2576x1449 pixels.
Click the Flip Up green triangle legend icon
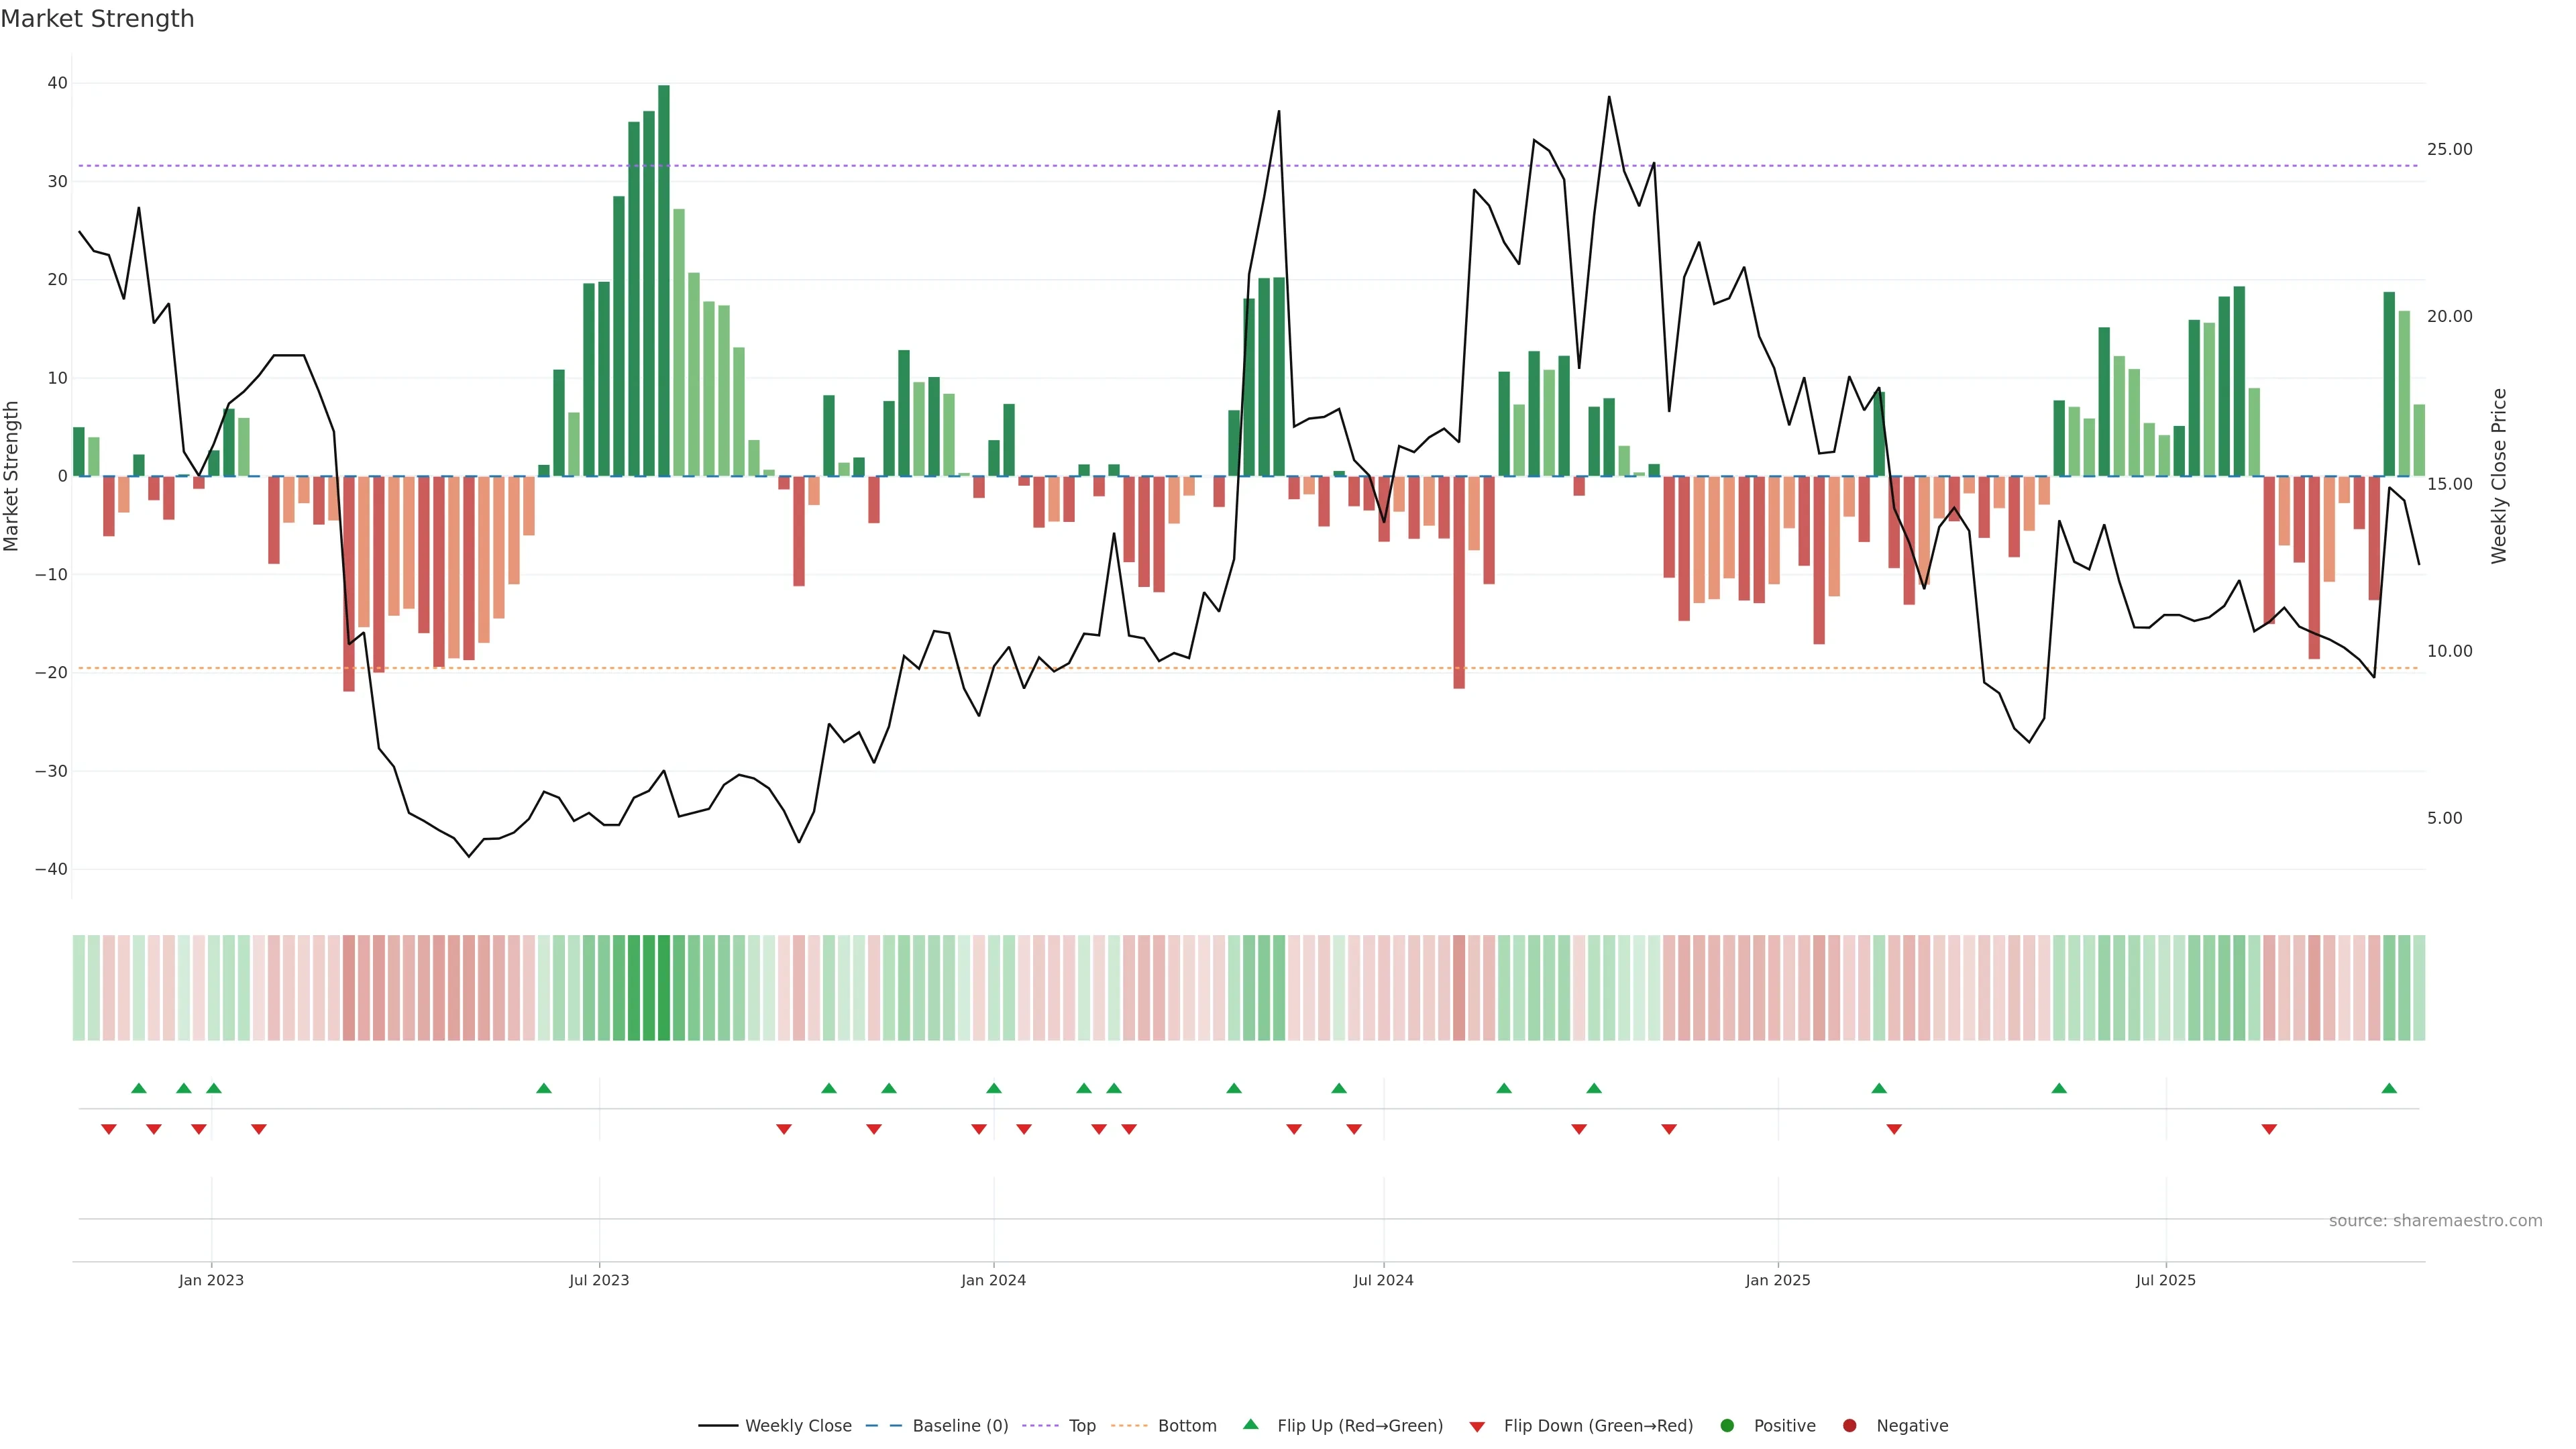coord(1250,1424)
